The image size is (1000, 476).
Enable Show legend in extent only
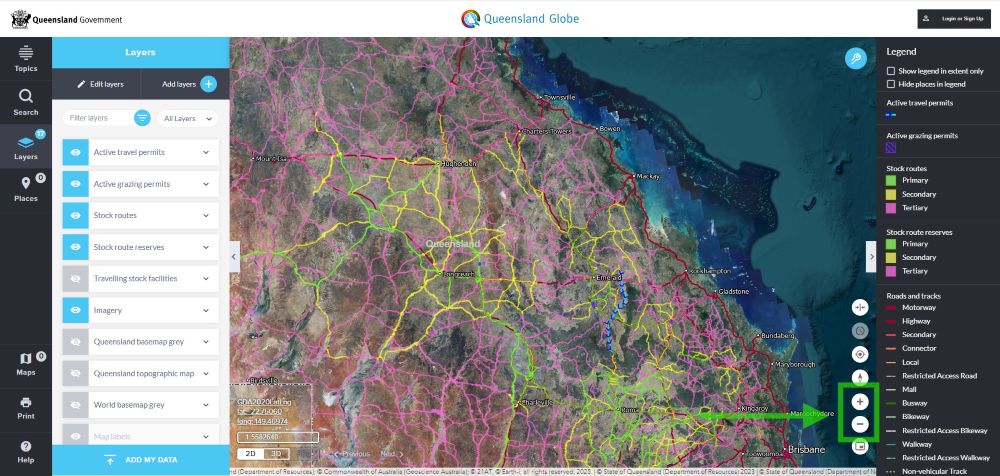(x=891, y=71)
